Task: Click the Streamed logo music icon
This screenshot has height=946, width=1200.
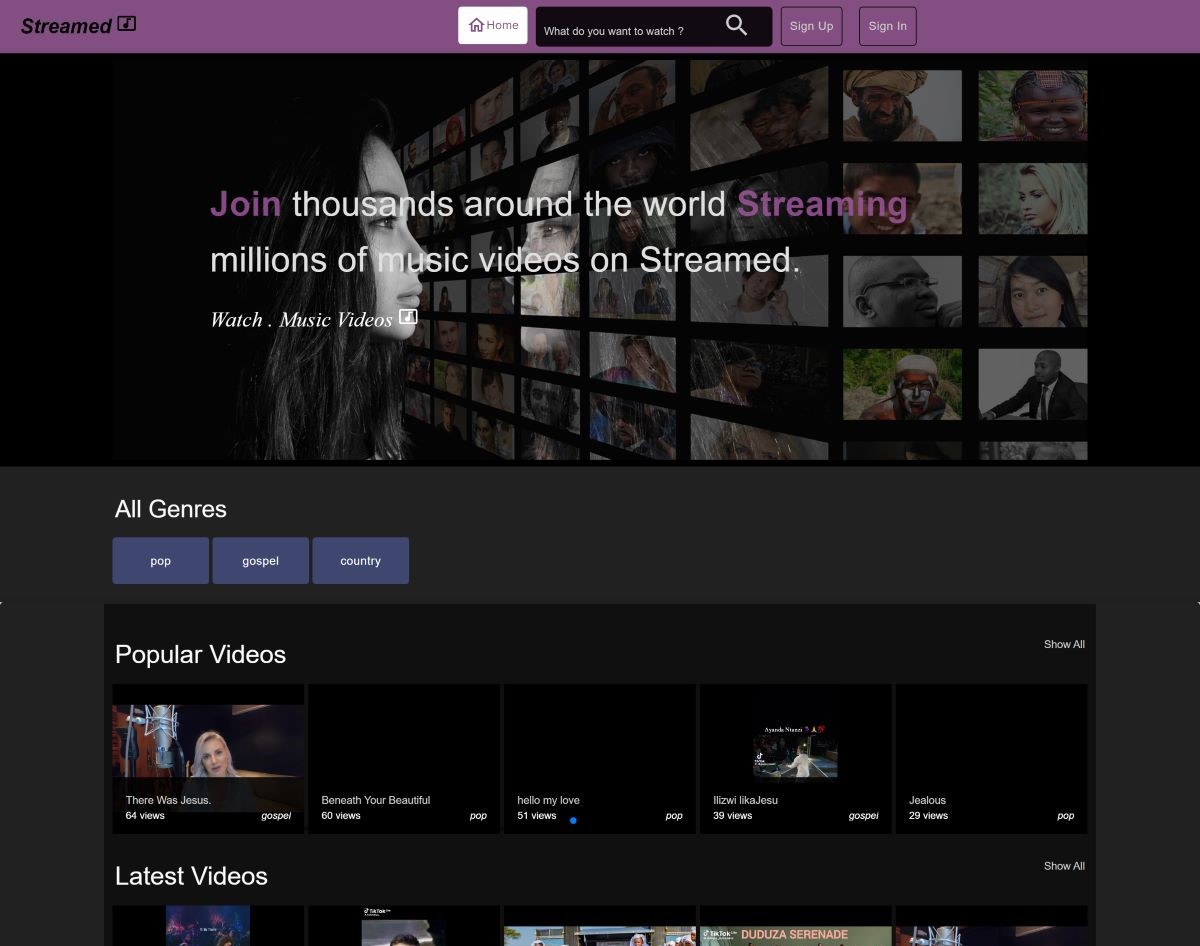Action: (x=126, y=24)
